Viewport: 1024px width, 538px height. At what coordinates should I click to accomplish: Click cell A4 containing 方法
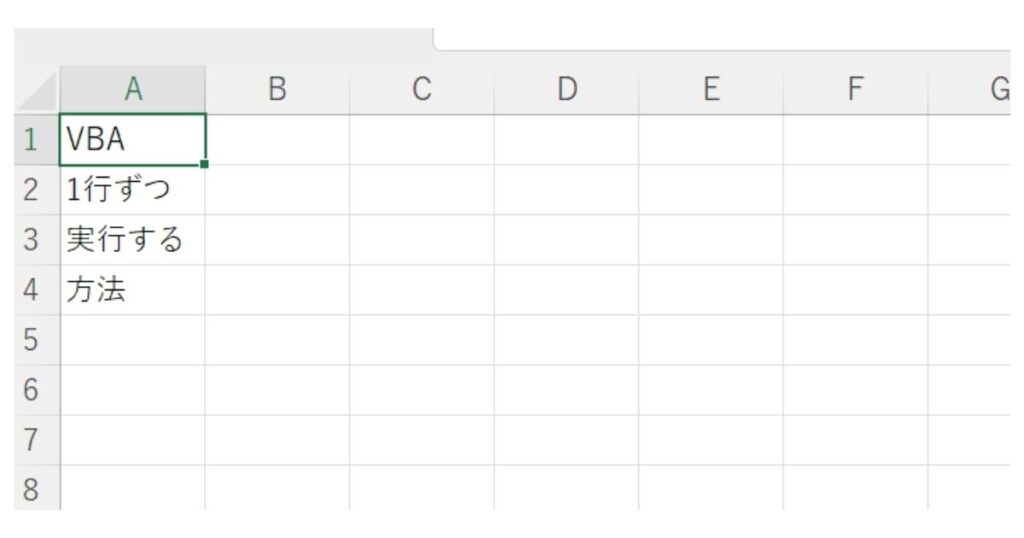pos(132,290)
